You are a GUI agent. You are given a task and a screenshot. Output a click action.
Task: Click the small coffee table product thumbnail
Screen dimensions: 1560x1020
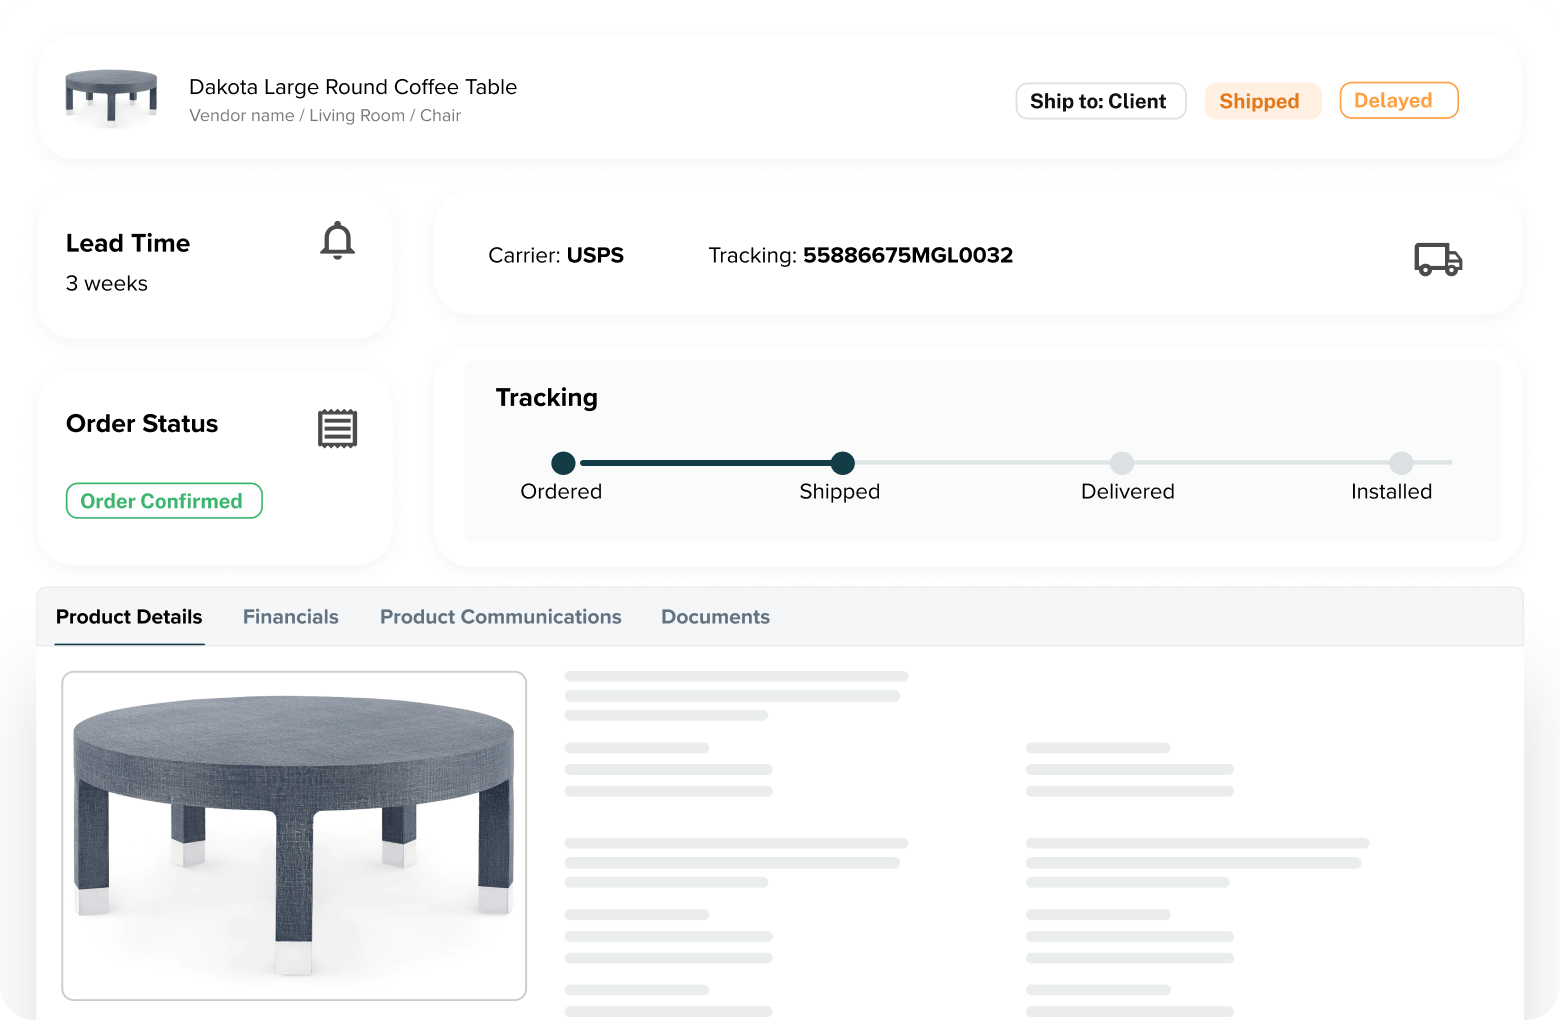click(110, 95)
